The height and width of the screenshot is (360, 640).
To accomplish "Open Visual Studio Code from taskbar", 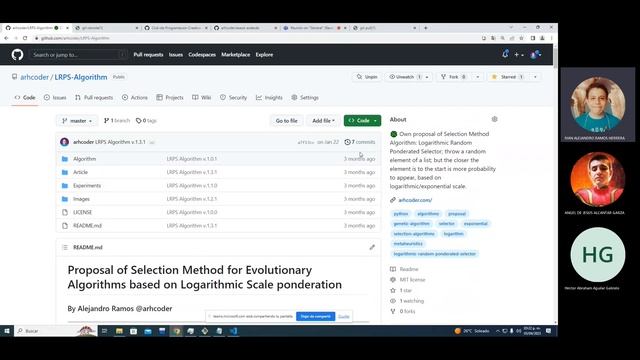I will [x=233, y=331].
